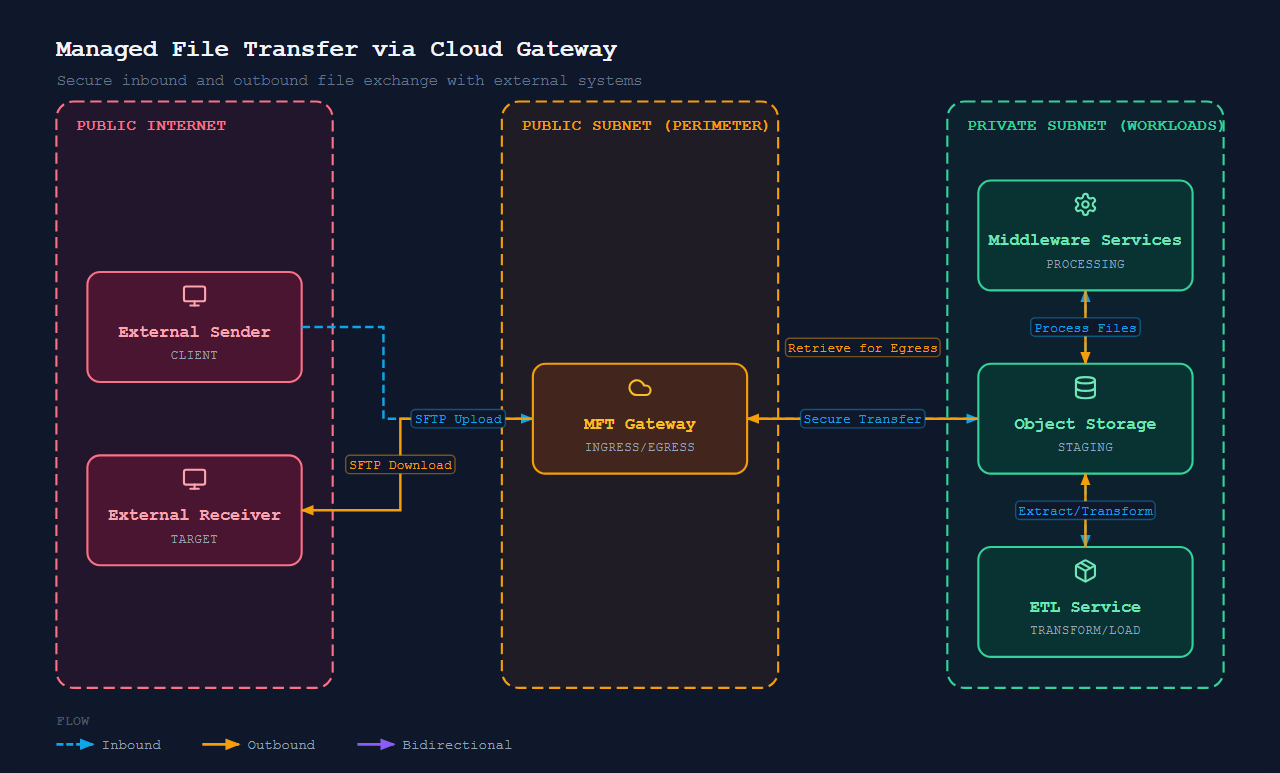This screenshot has height=773, width=1280.
Task: Select the MFT Gateway node
Action: point(640,419)
